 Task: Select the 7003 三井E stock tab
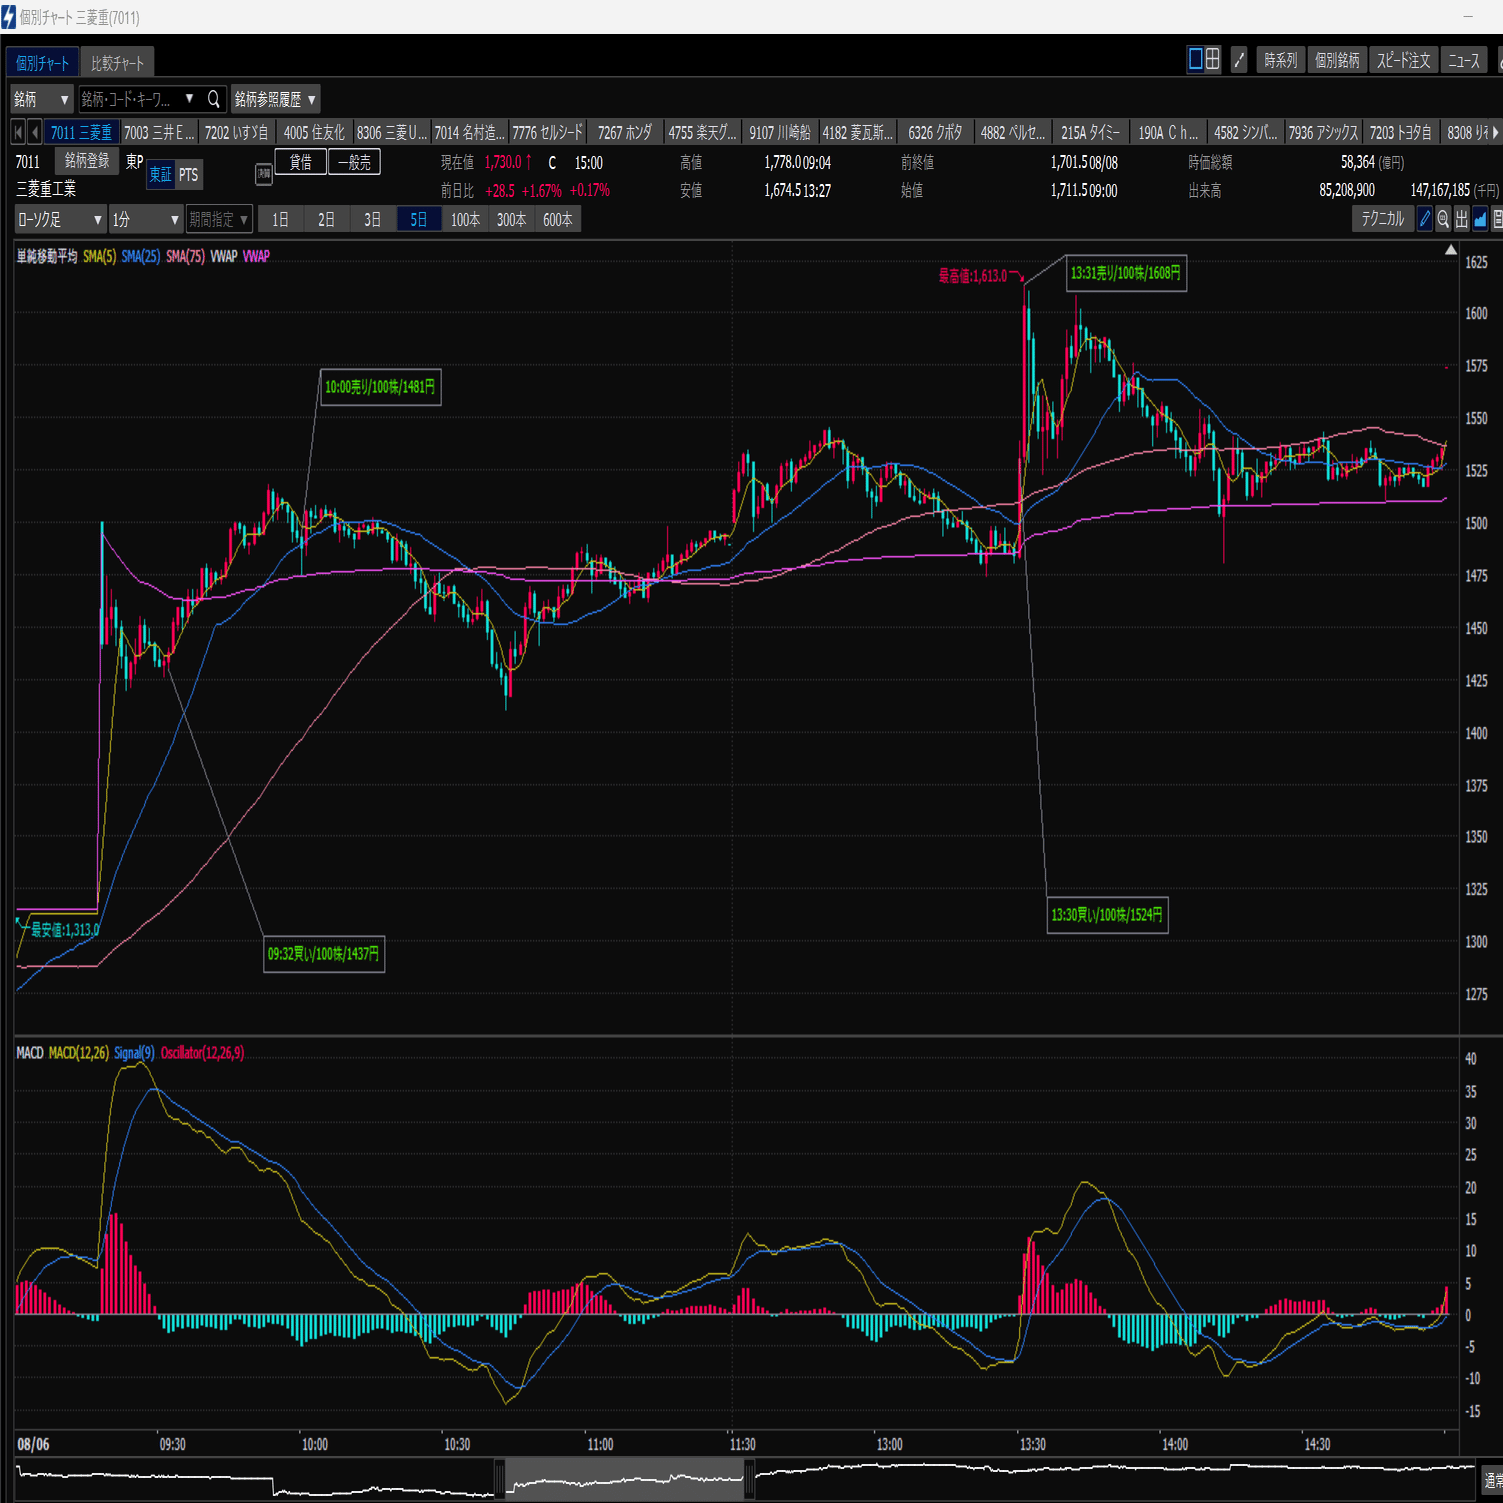click(160, 132)
